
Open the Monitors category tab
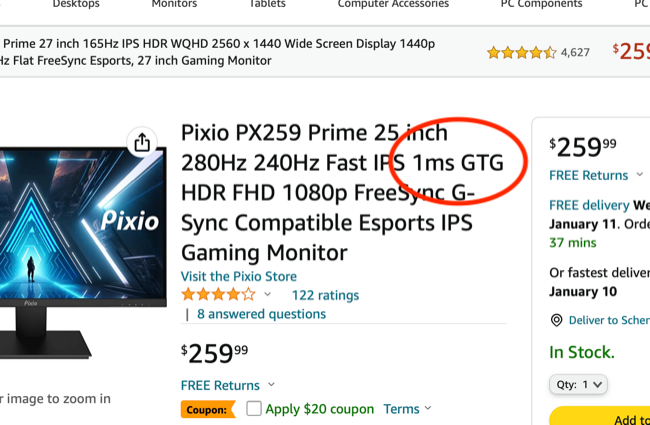(174, 5)
